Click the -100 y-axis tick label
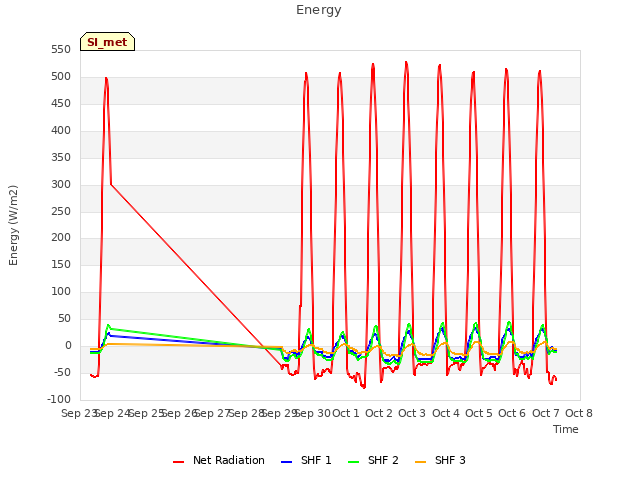Image resolution: width=640 pixels, height=480 pixels. point(59,399)
